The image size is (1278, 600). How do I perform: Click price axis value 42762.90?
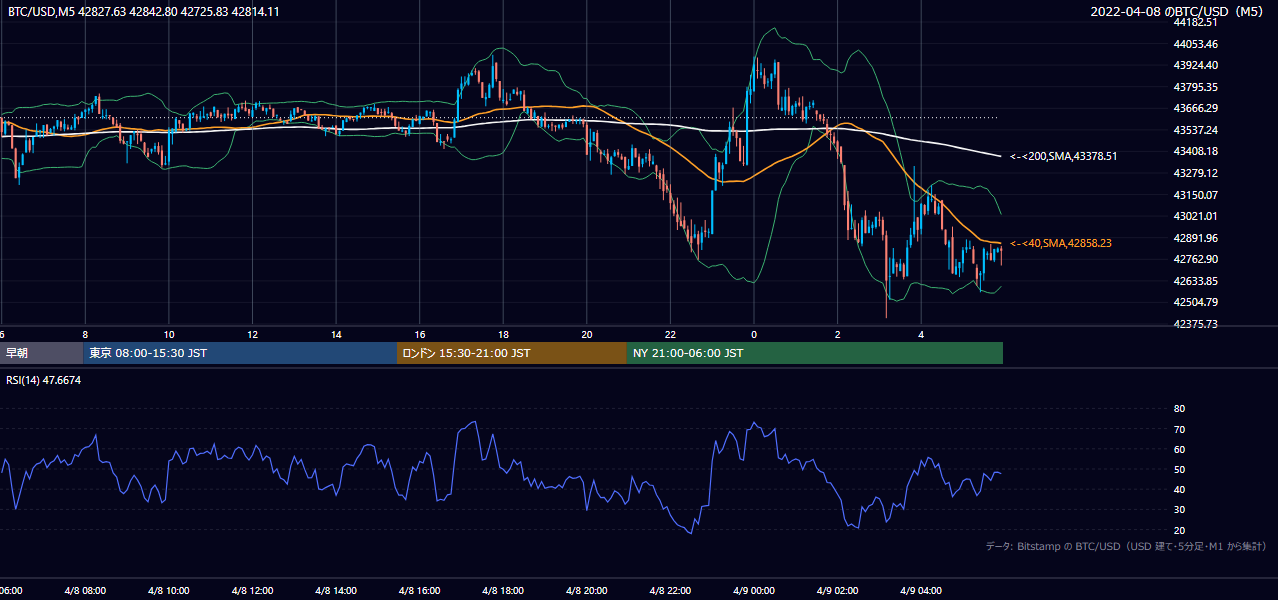tap(1195, 259)
